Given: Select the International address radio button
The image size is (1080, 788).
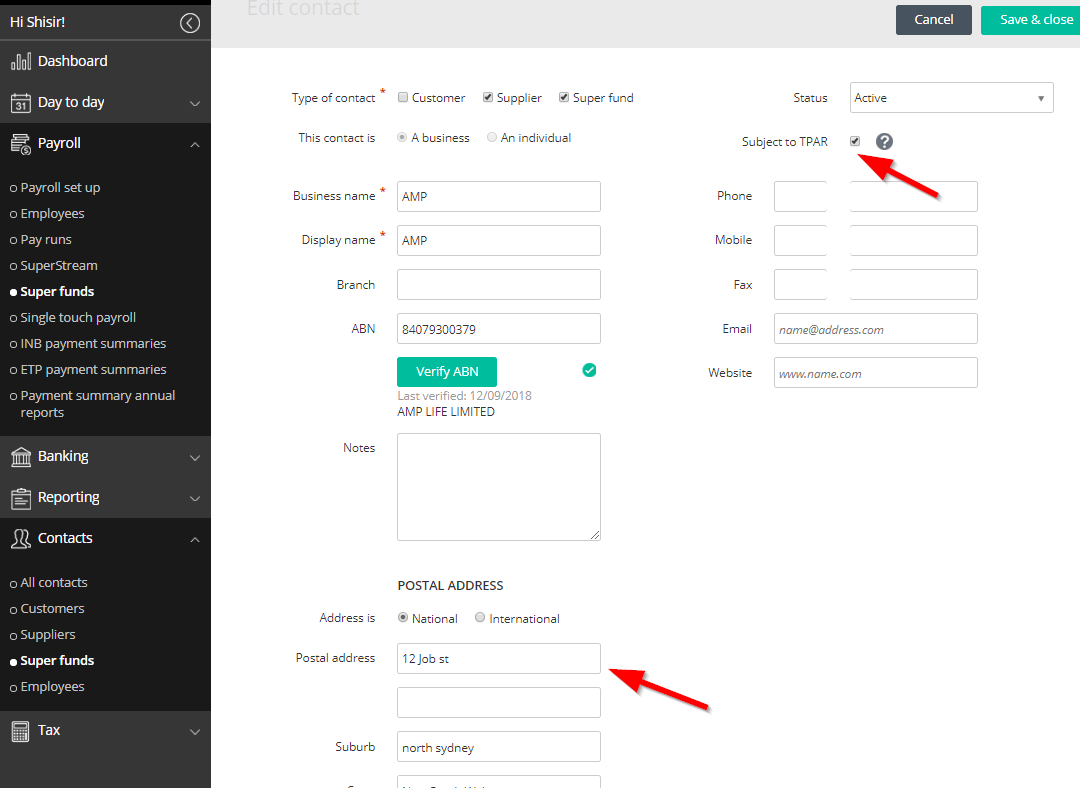Looking at the screenshot, I should [x=480, y=617].
